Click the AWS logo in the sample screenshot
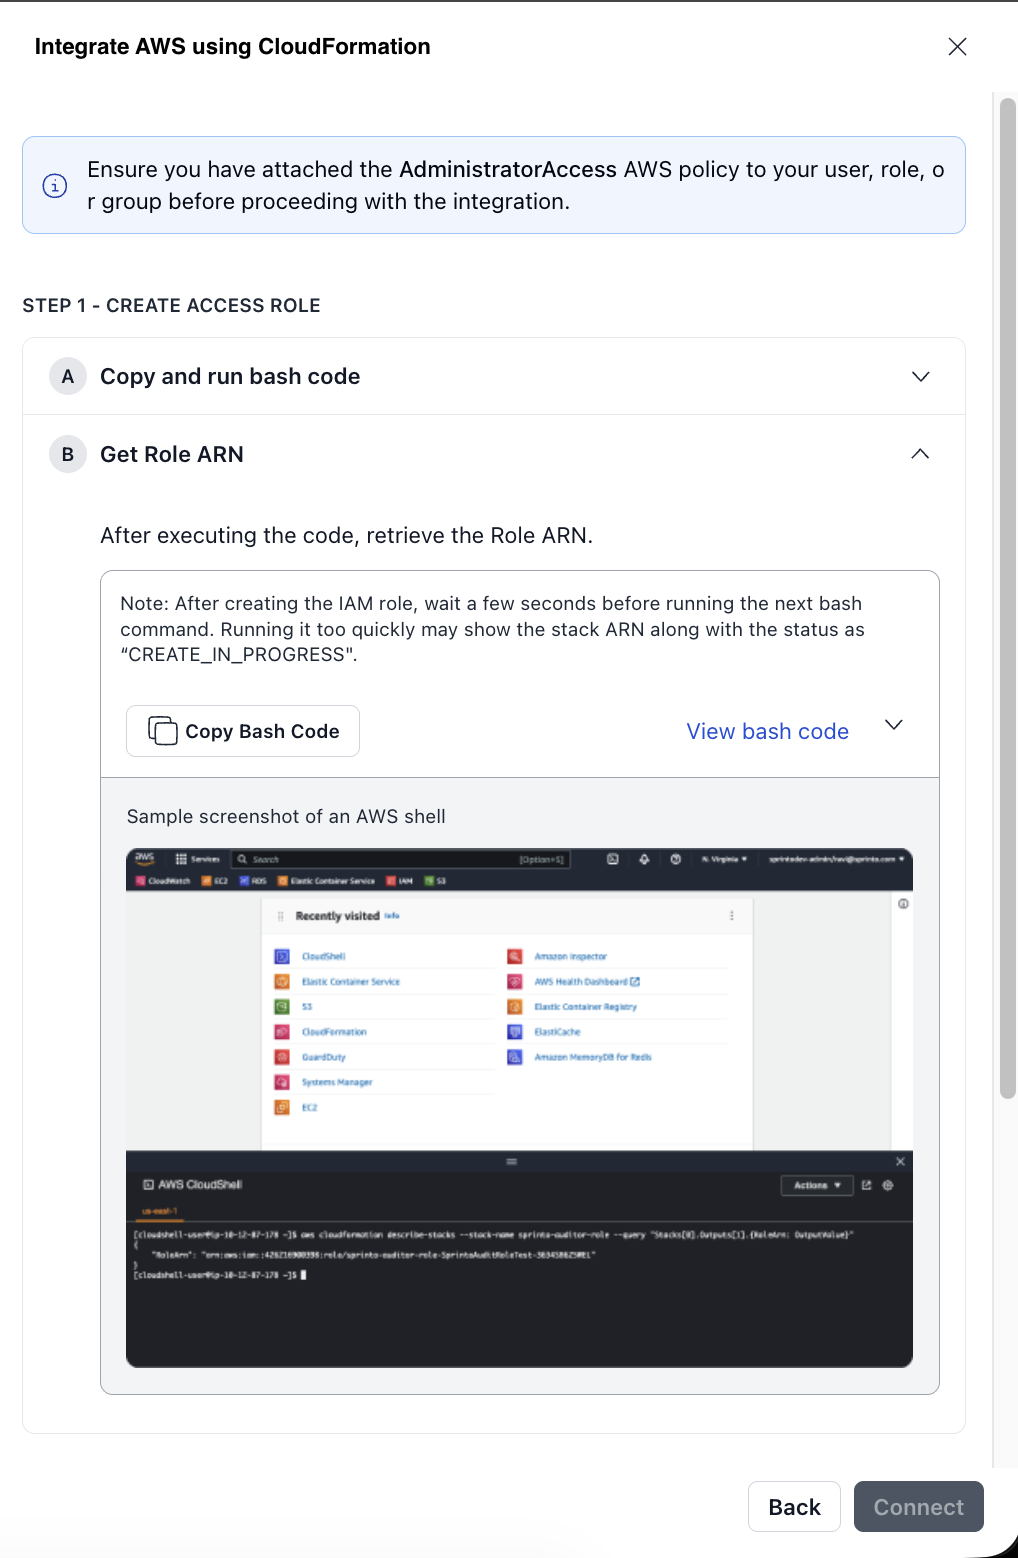The width and height of the screenshot is (1018, 1558). (145, 858)
